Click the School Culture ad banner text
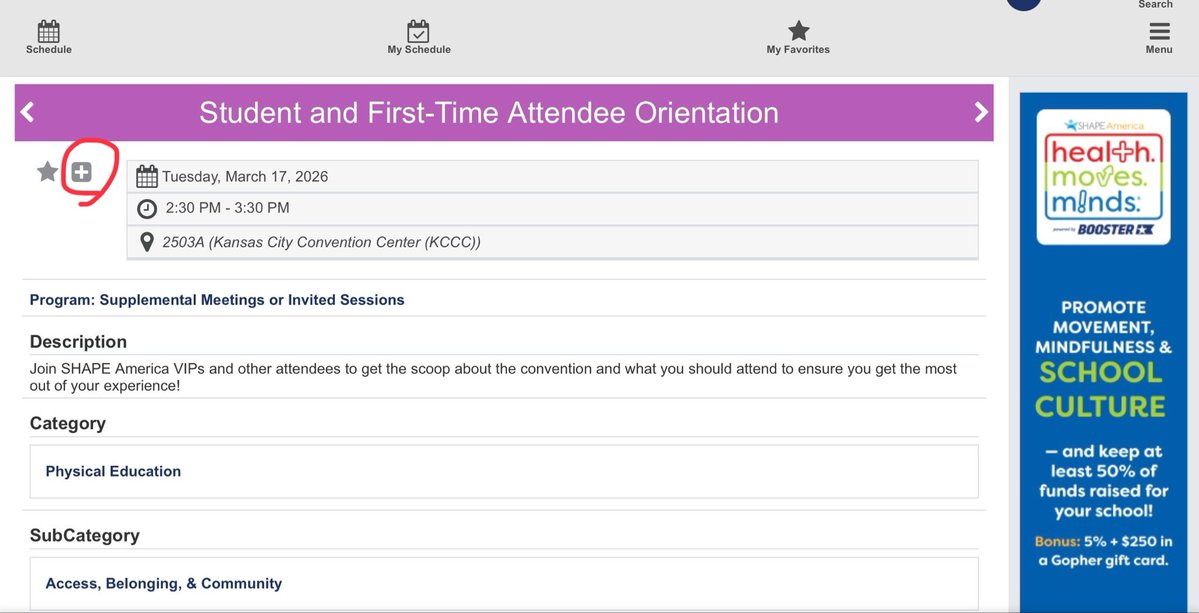Viewport: 1199px width, 613px height. tap(1100, 389)
